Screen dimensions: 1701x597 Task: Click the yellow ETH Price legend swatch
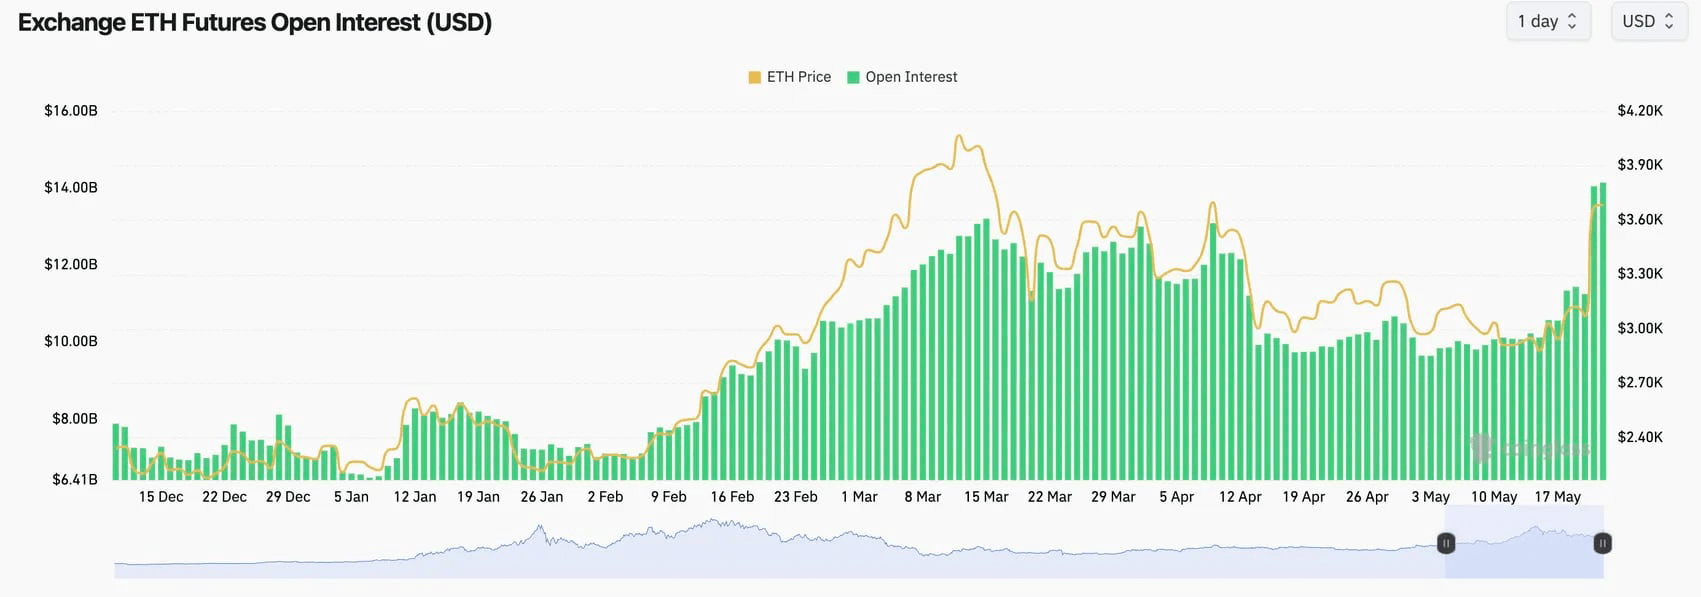[x=754, y=77]
